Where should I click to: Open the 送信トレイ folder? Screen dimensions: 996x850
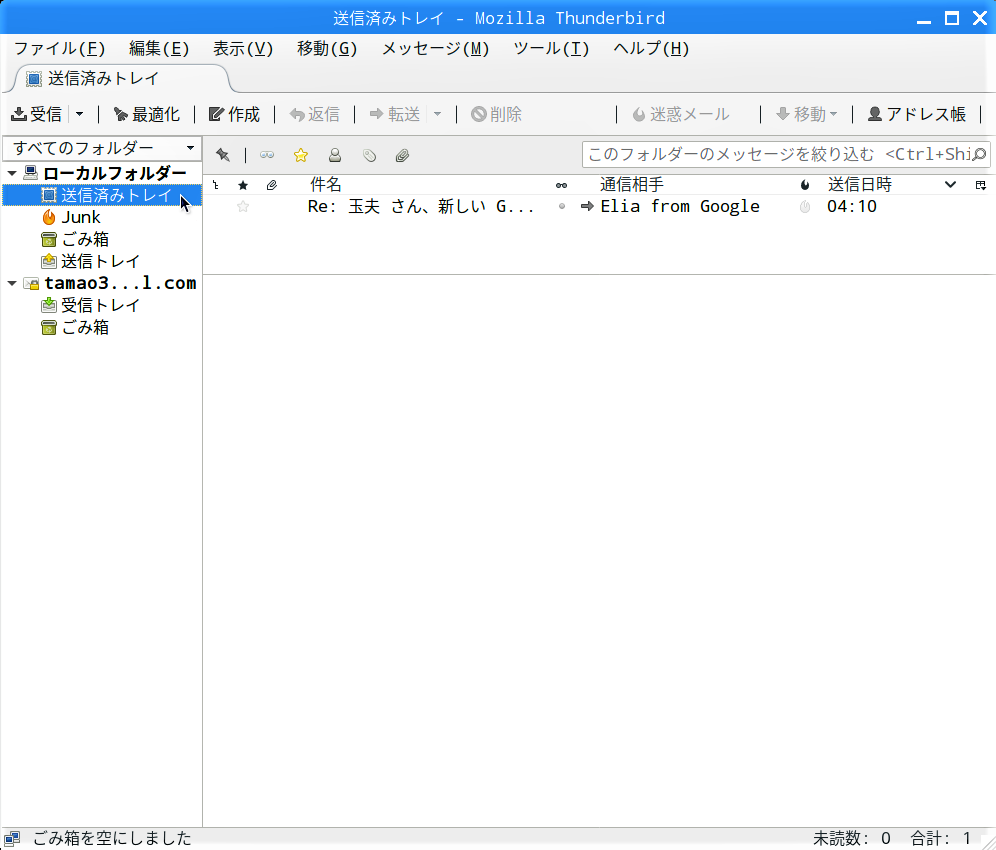[102, 261]
